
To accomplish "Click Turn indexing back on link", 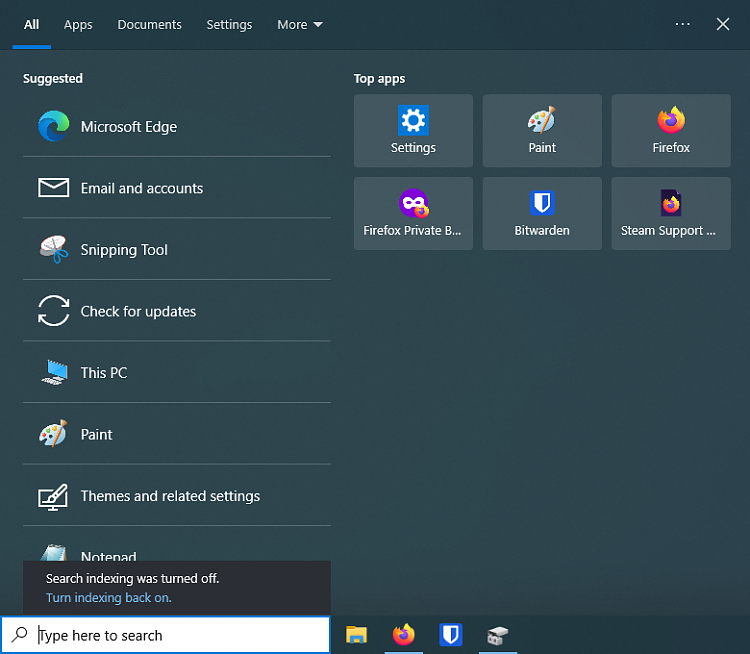I will 109,598.
